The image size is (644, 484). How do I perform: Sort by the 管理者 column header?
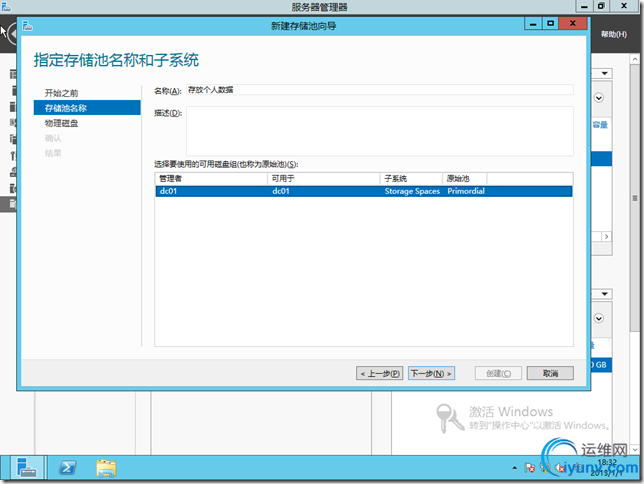(211, 179)
